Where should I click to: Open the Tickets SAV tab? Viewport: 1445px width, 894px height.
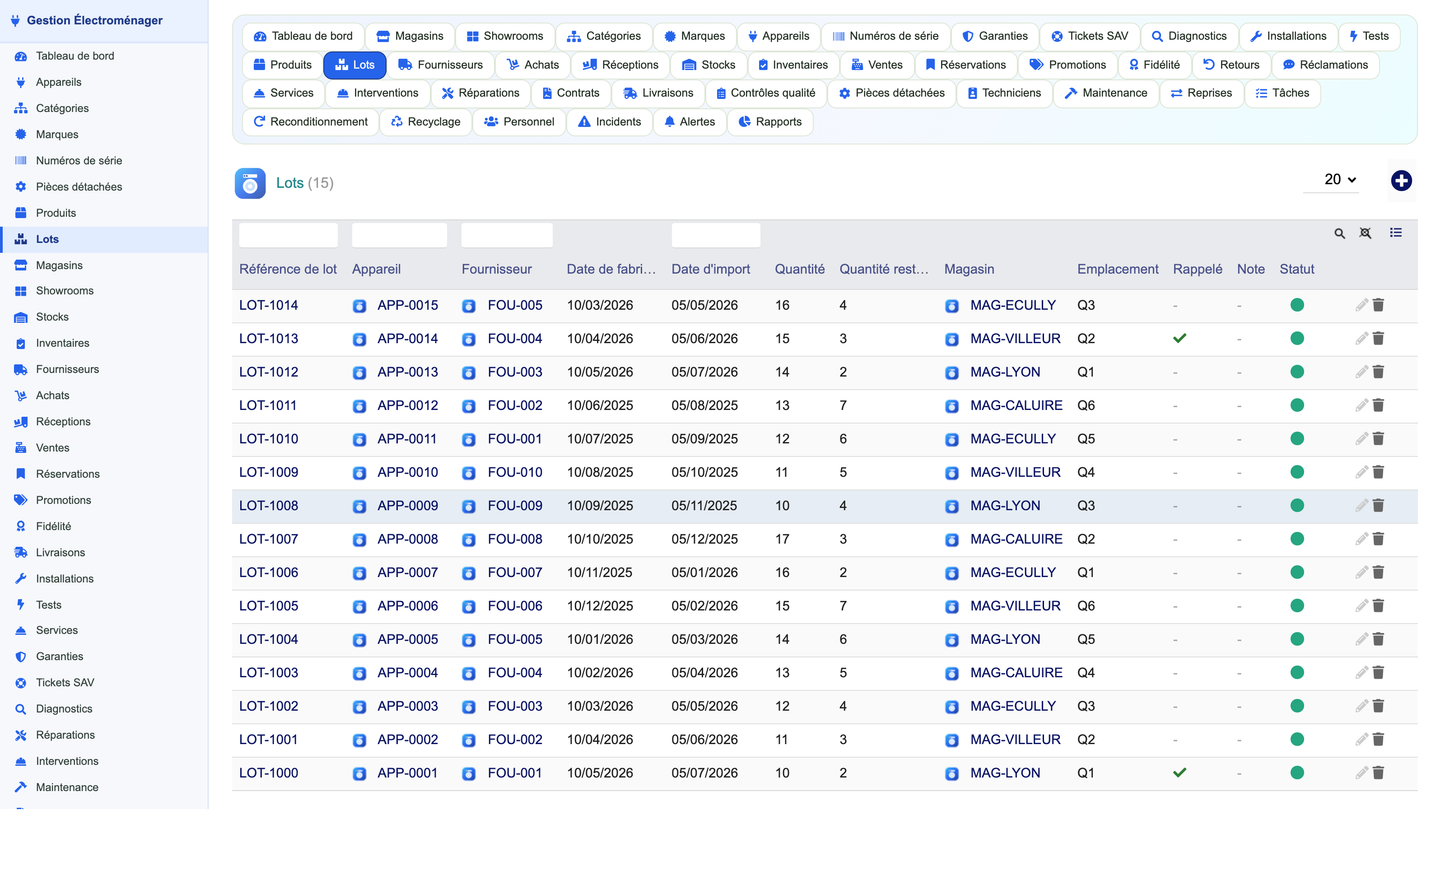(1089, 36)
